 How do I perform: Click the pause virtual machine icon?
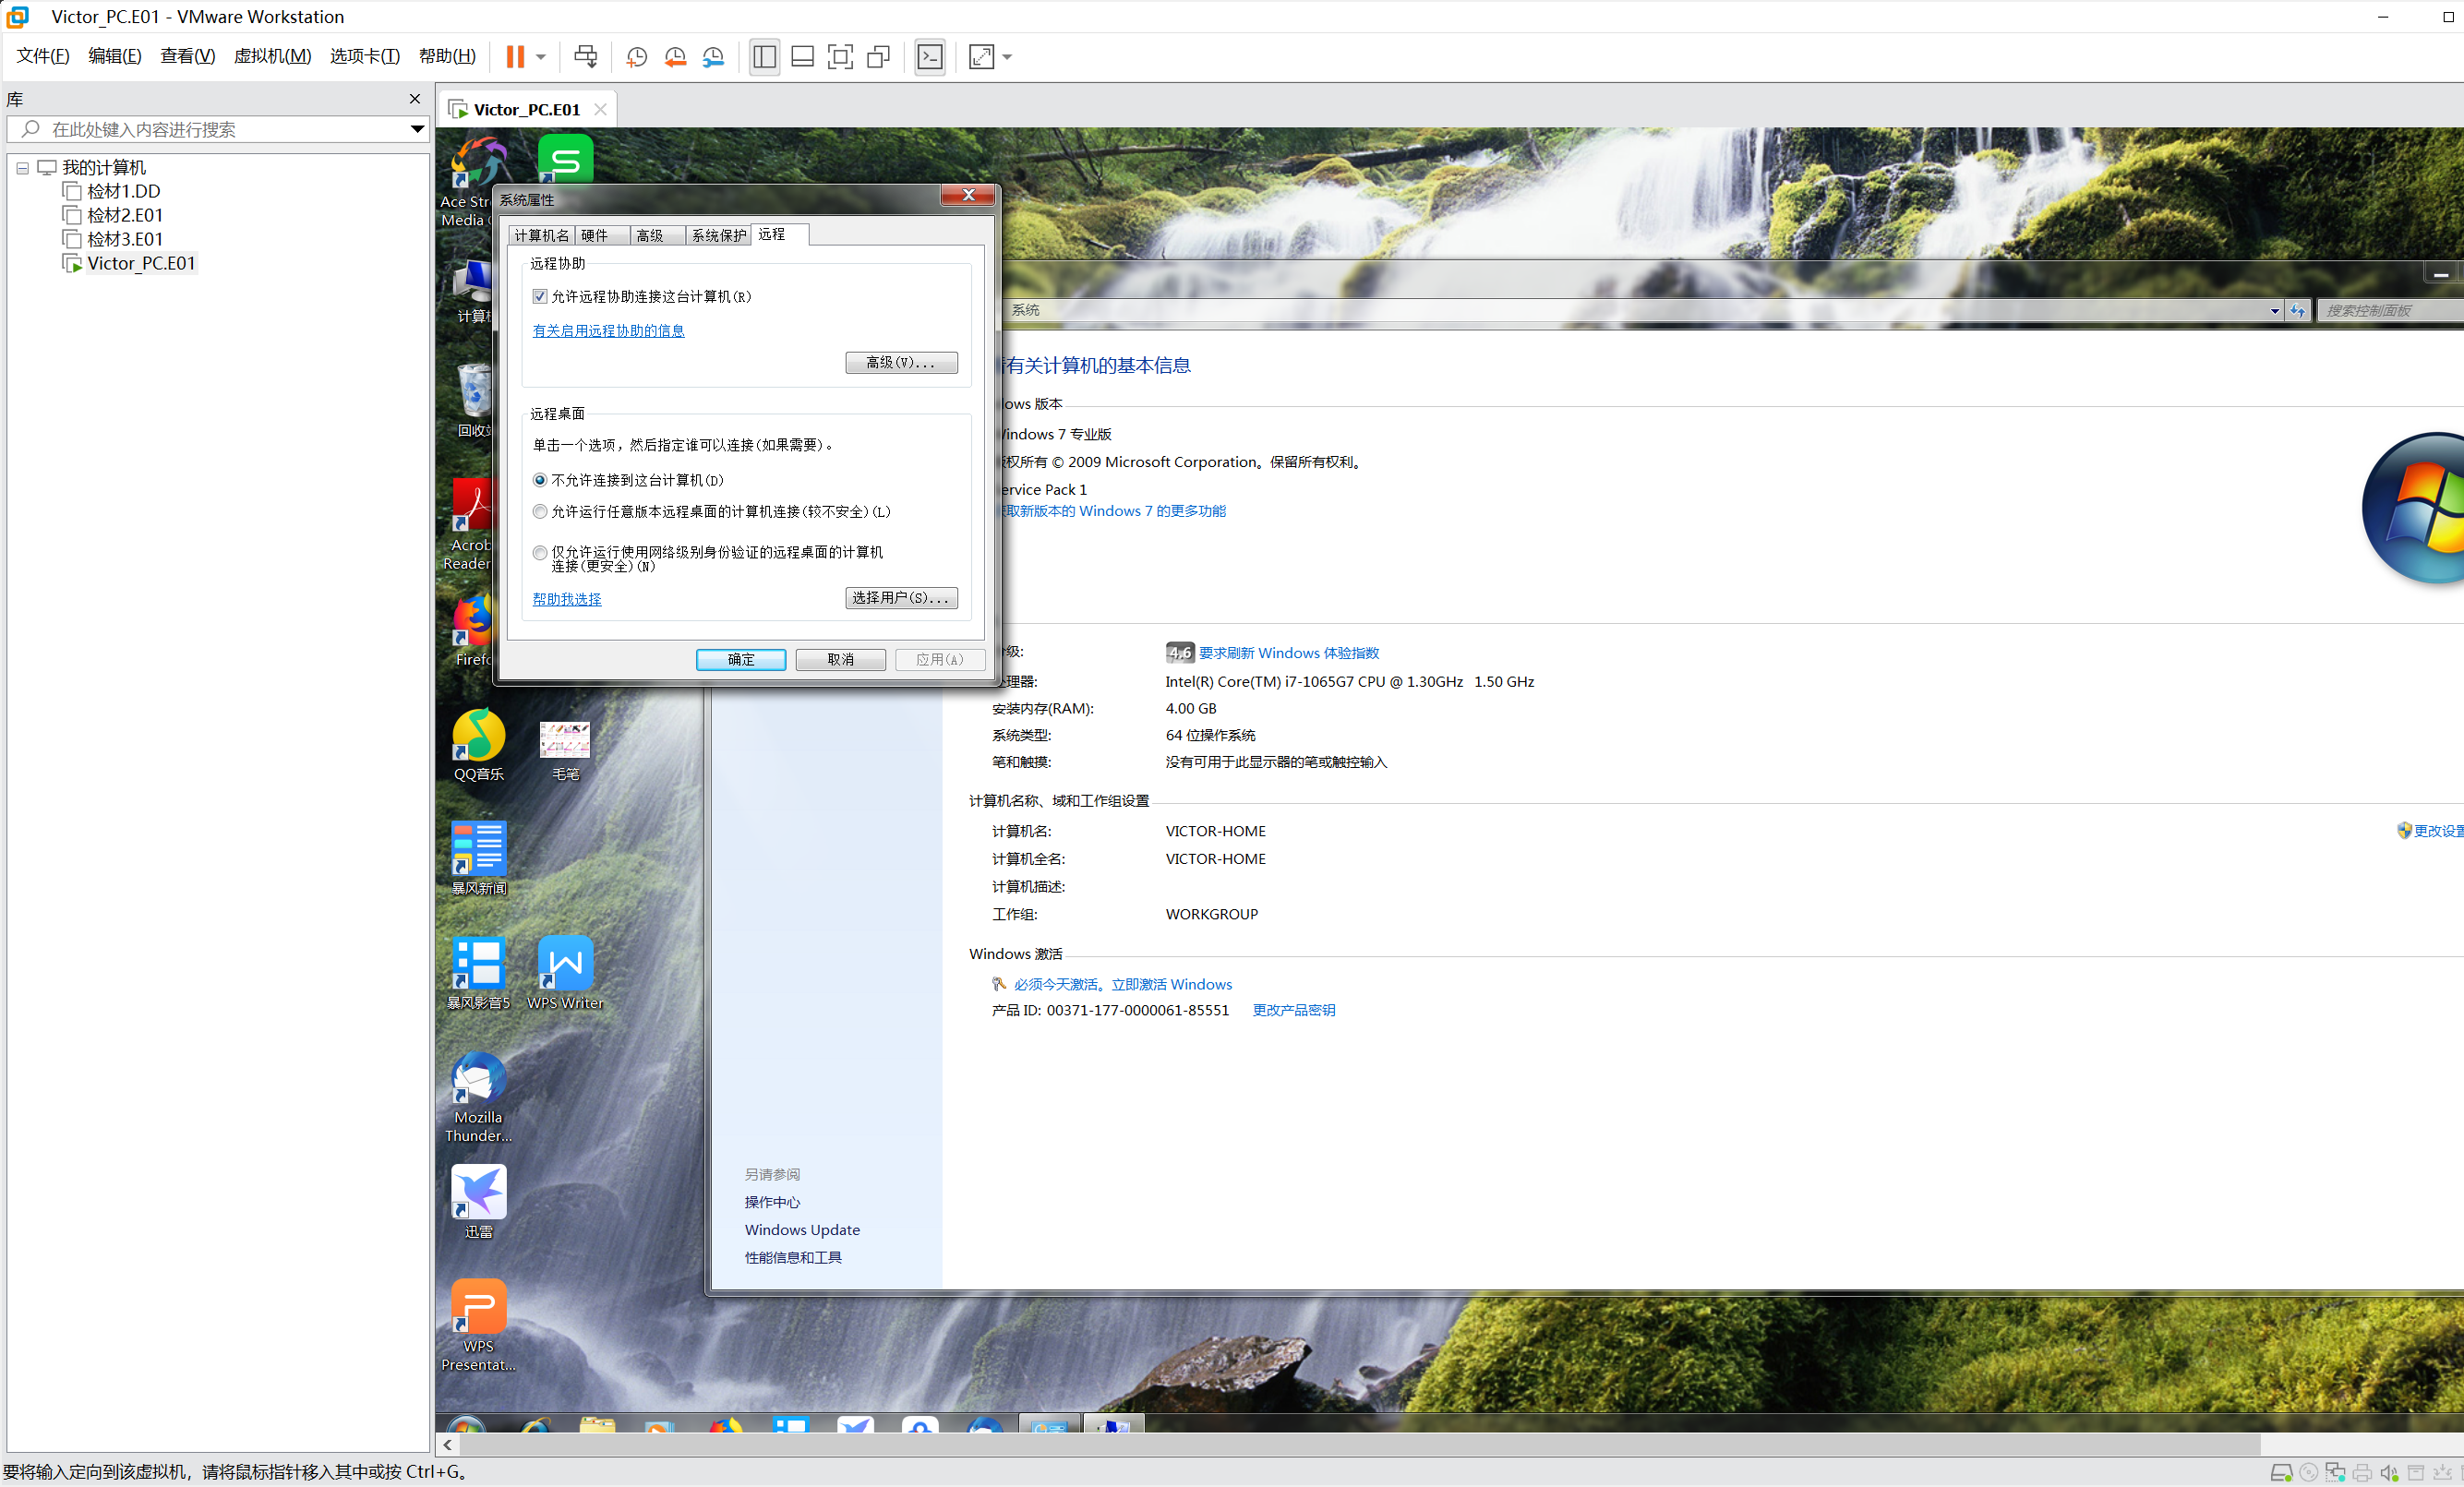coord(515,57)
